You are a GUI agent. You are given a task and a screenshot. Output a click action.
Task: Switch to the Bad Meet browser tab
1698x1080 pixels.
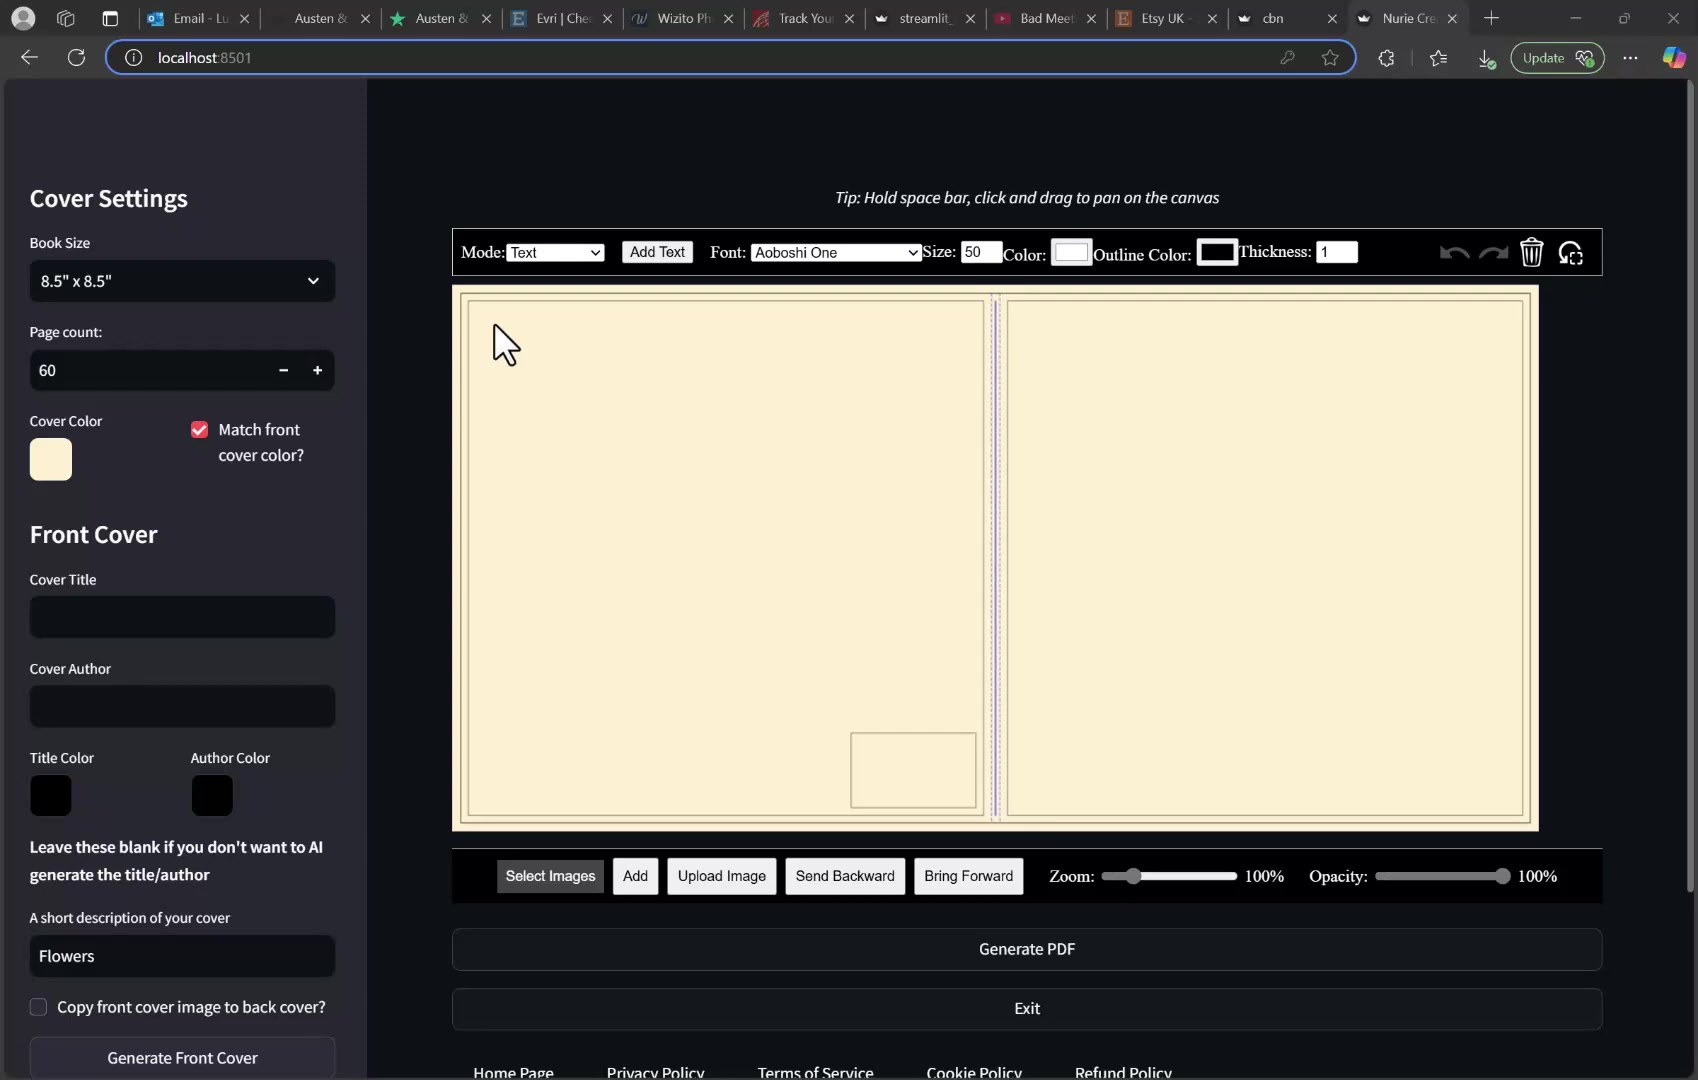coord(1044,18)
